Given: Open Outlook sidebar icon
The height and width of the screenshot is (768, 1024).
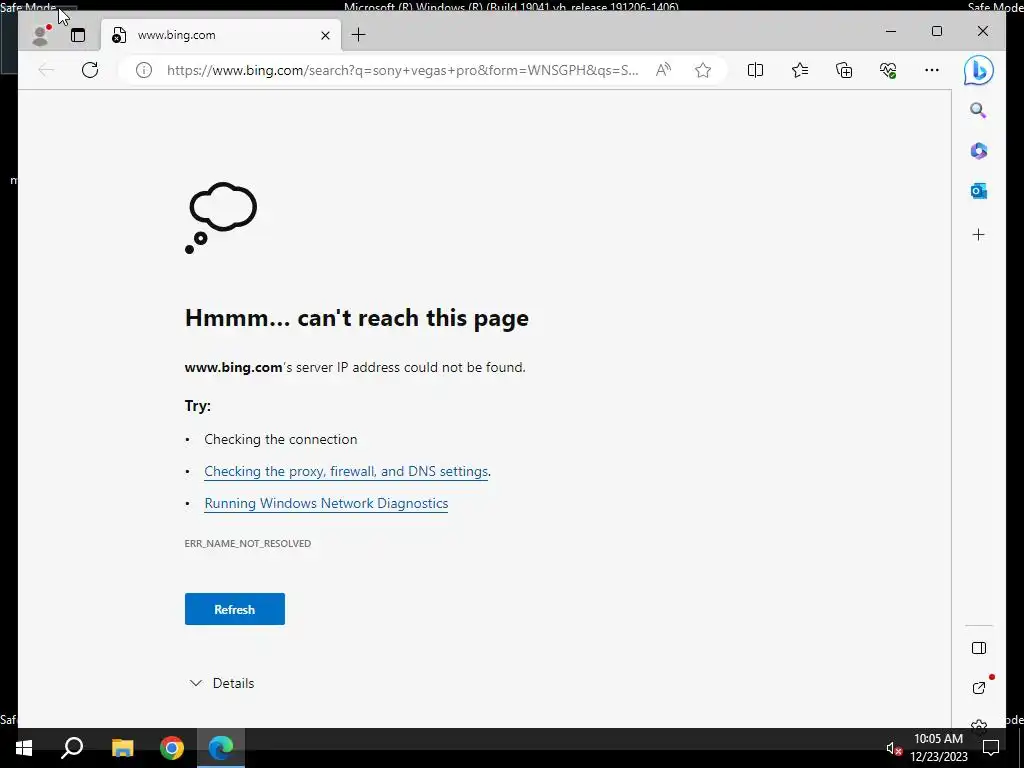Looking at the screenshot, I should coord(978,191).
